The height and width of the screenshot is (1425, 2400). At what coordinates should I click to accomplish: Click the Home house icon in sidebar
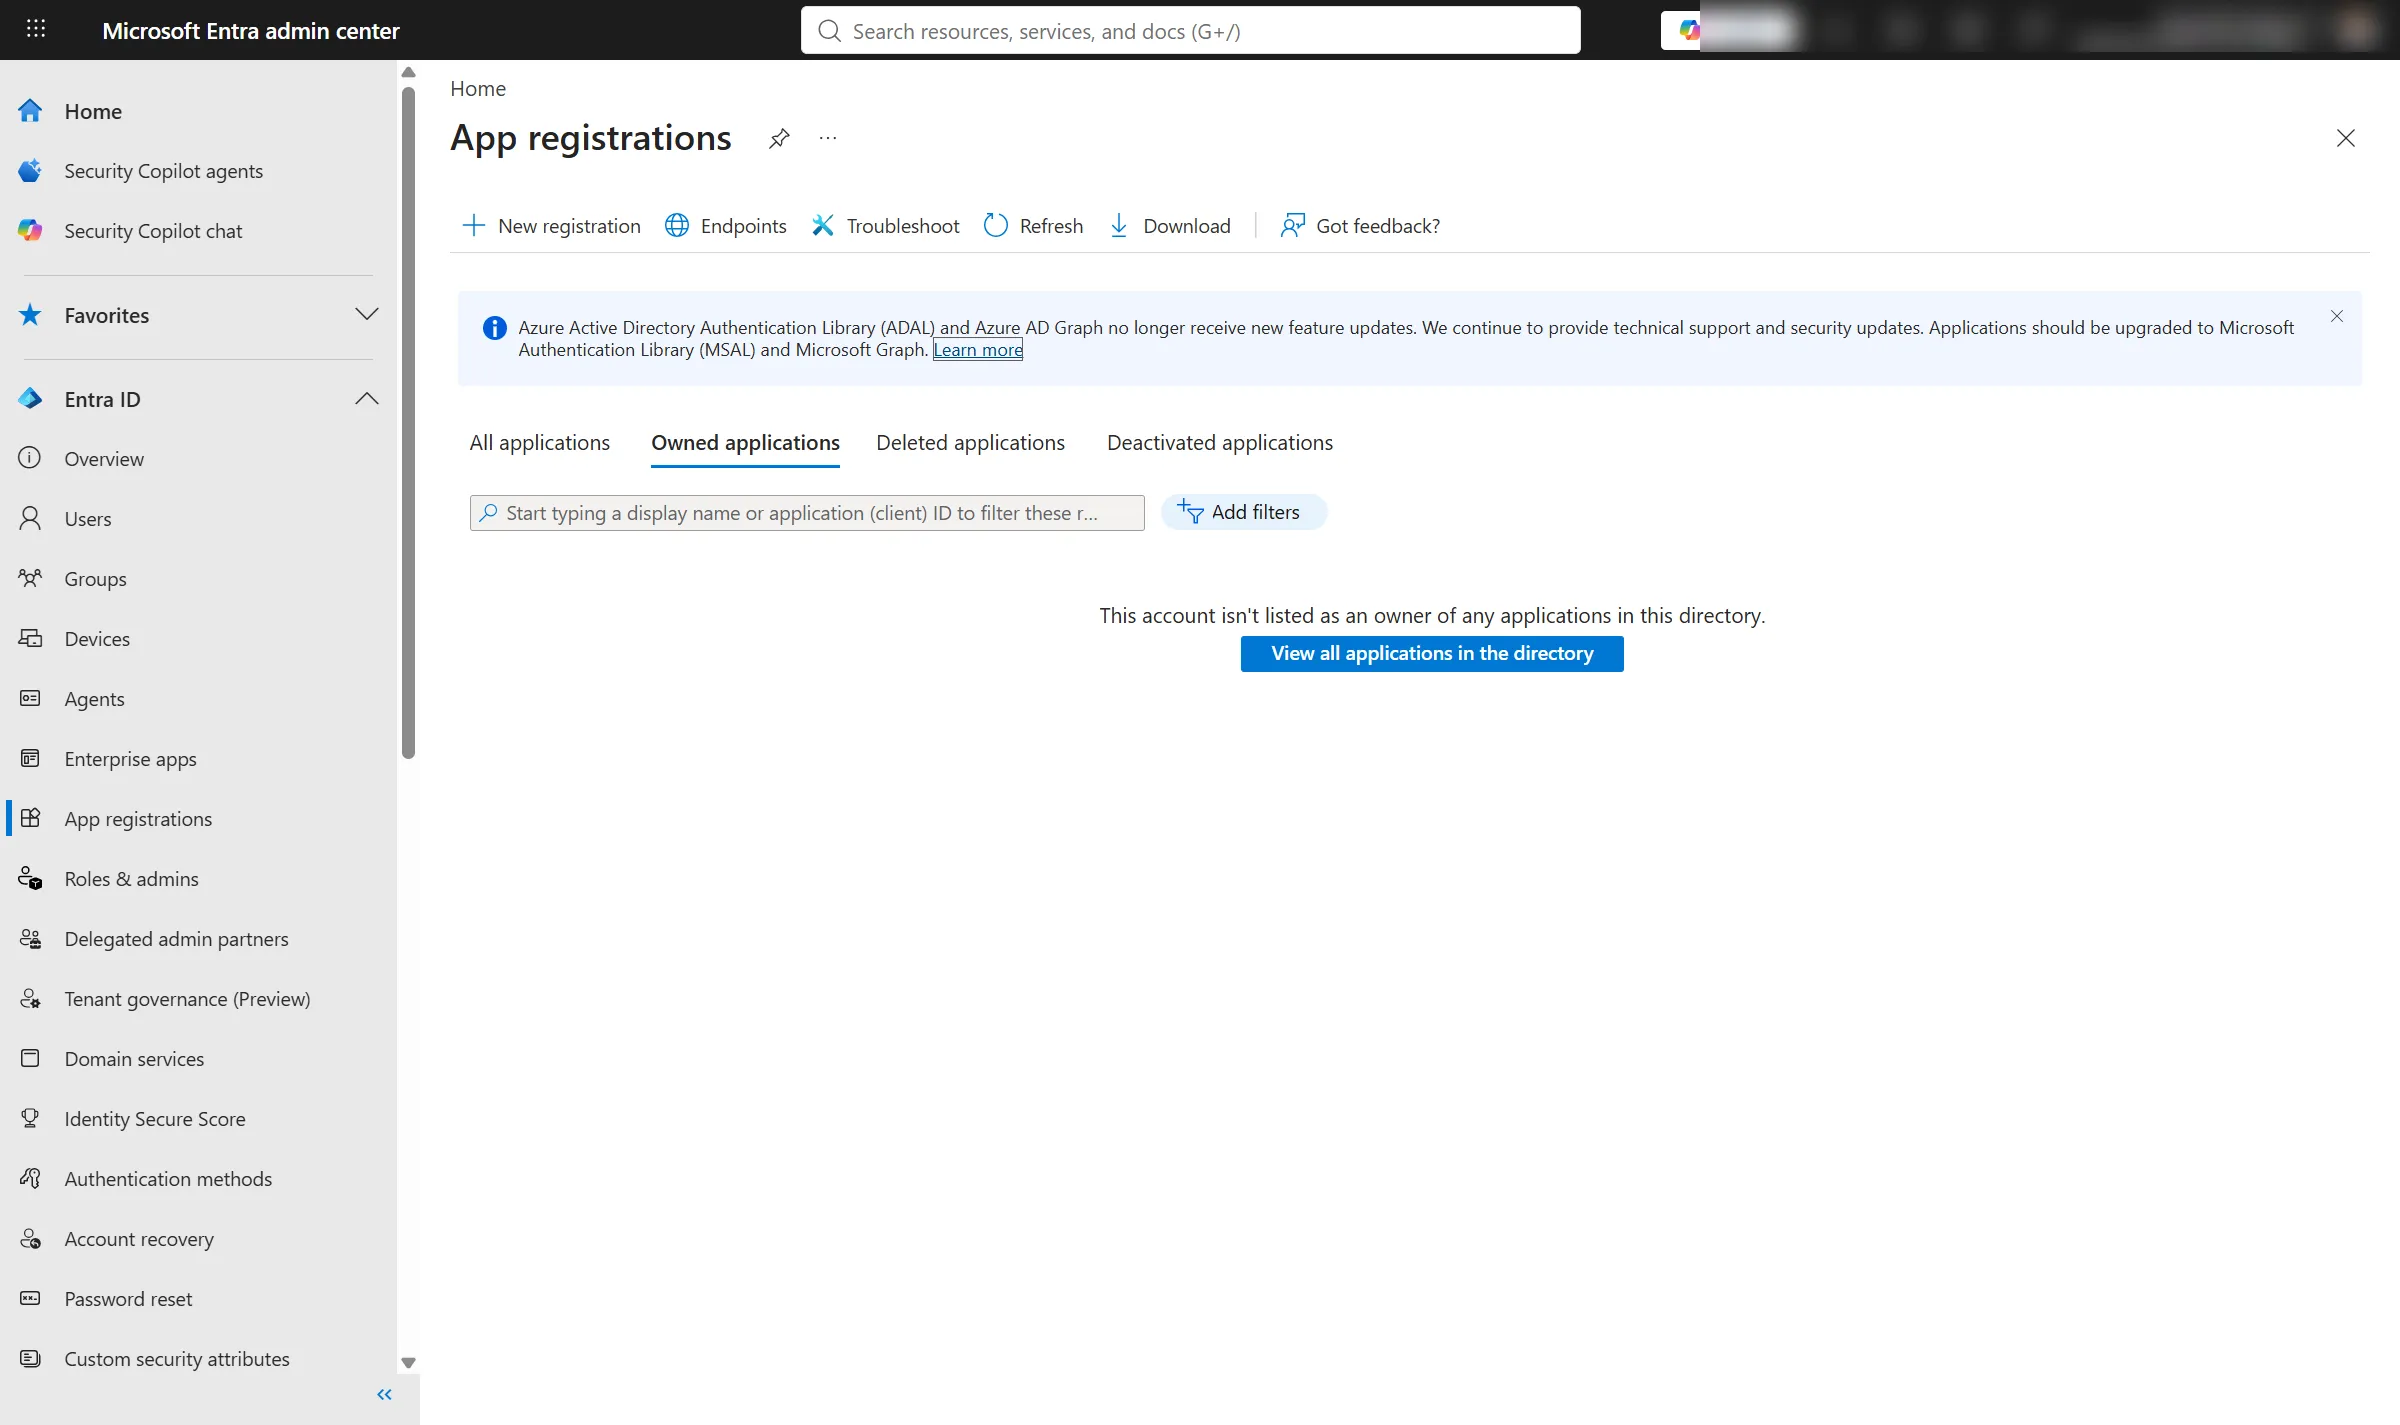point(30,111)
